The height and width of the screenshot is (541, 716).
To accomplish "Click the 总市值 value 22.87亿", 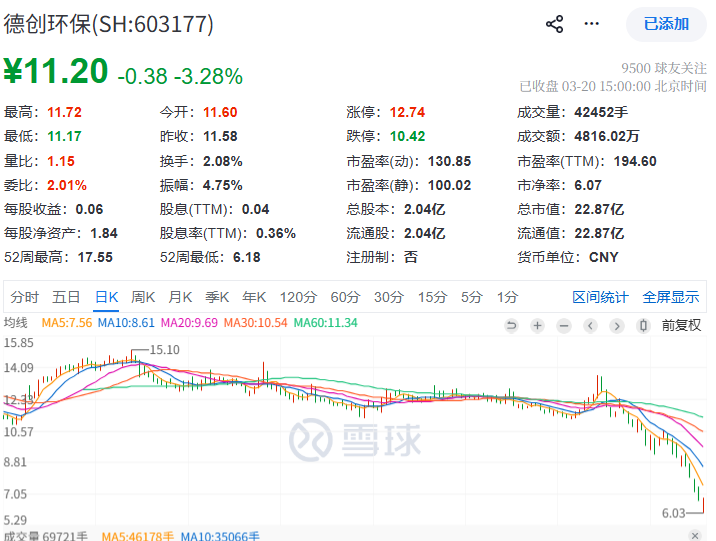I will [x=599, y=209].
